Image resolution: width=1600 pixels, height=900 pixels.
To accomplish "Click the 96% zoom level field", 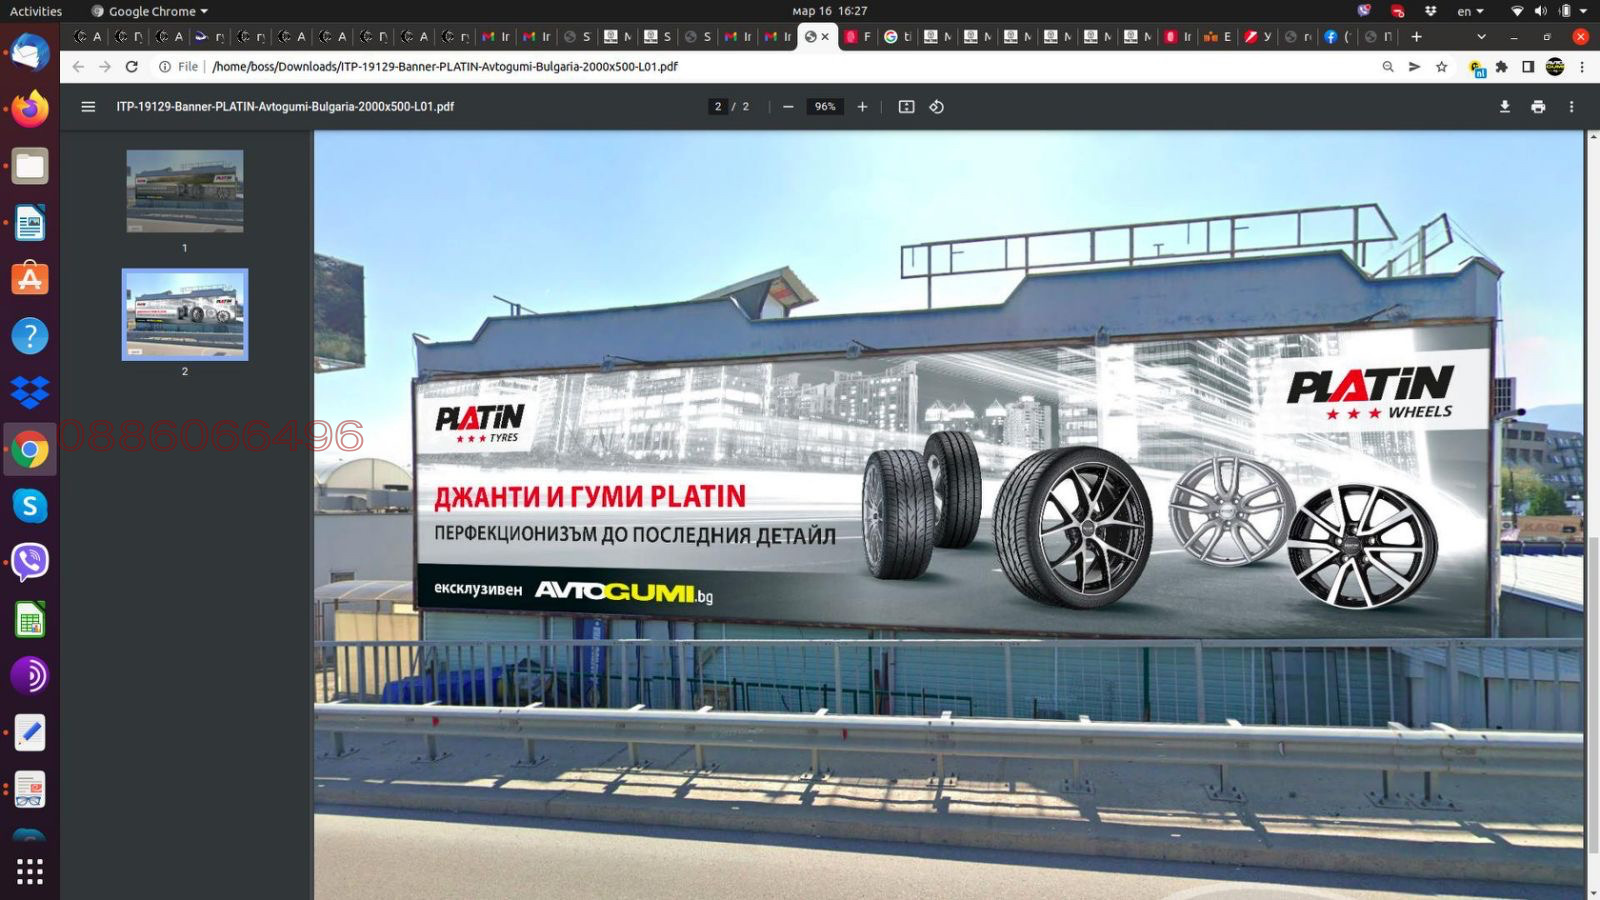I will pos(825,107).
